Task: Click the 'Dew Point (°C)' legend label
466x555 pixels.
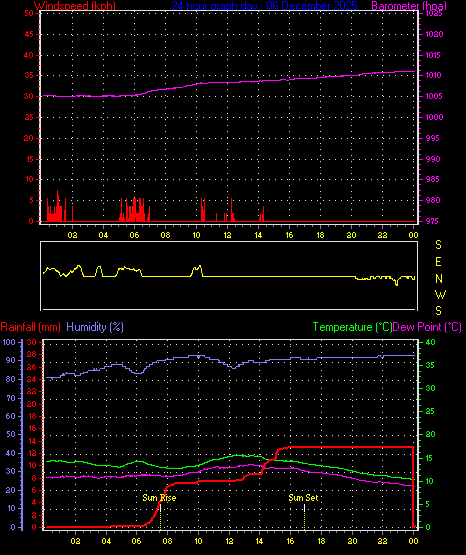Action: (x=427, y=327)
